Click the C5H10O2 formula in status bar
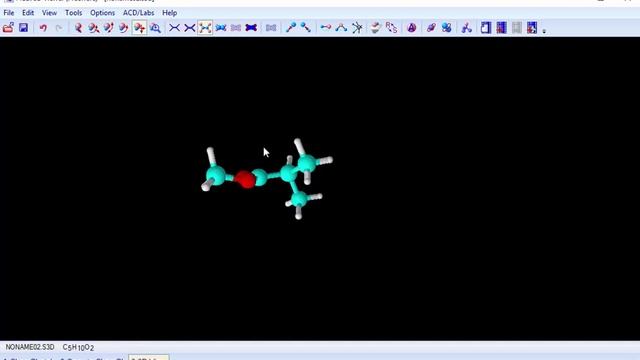The image size is (640, 360). pyautogui.click(x=78, y=347)
